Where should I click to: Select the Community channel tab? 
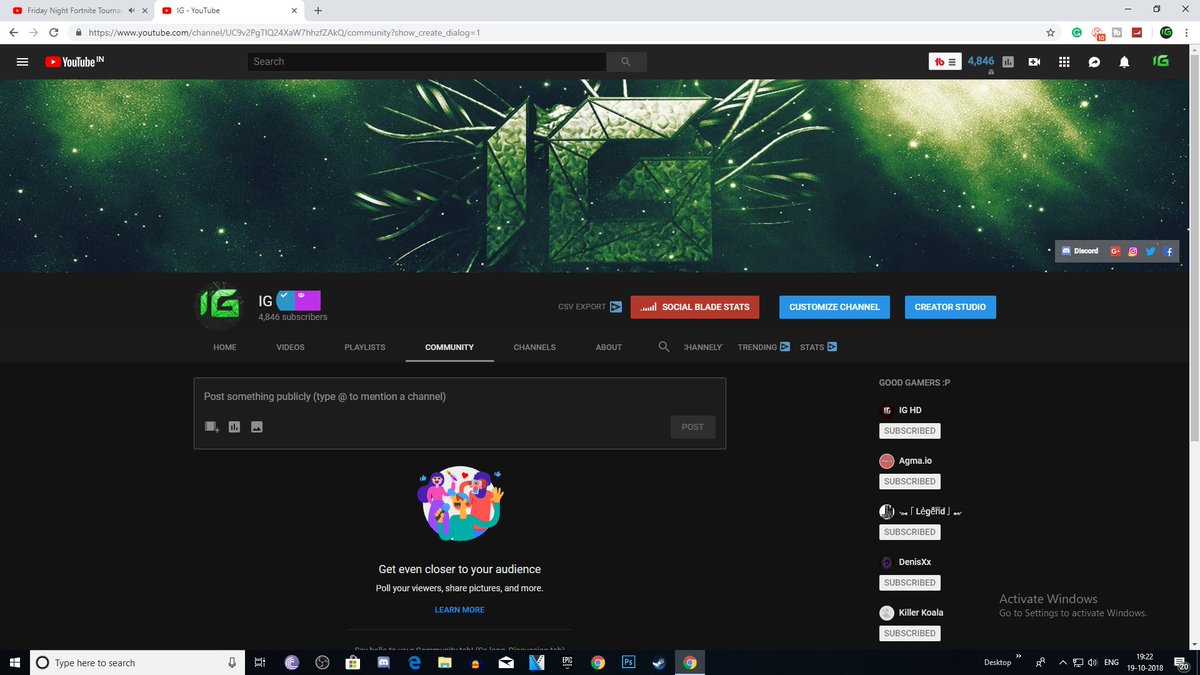coord(449,347)
